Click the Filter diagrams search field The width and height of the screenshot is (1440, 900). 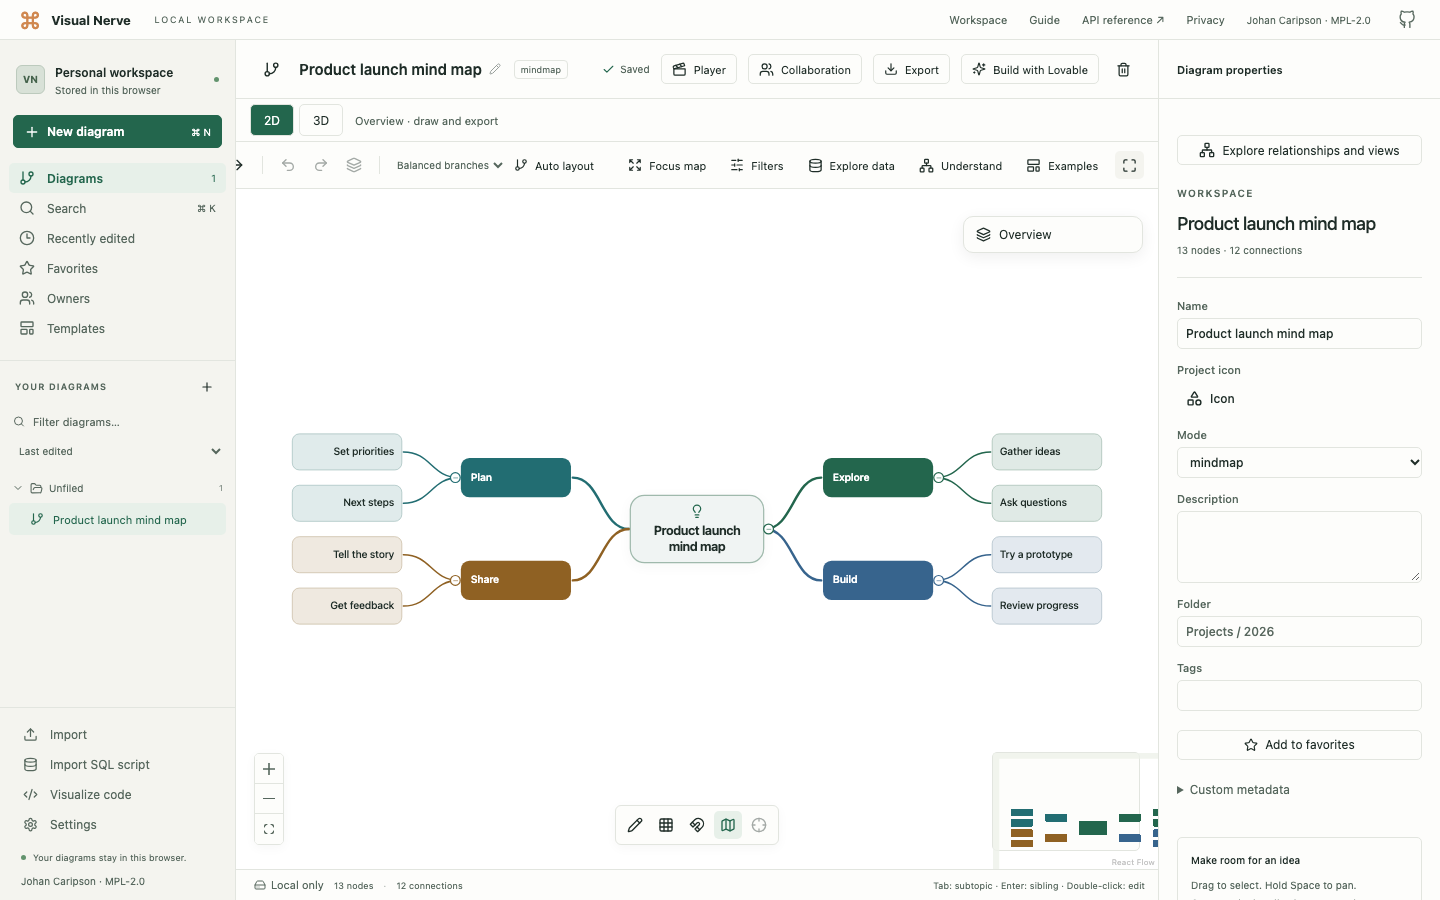coord(118,422)
